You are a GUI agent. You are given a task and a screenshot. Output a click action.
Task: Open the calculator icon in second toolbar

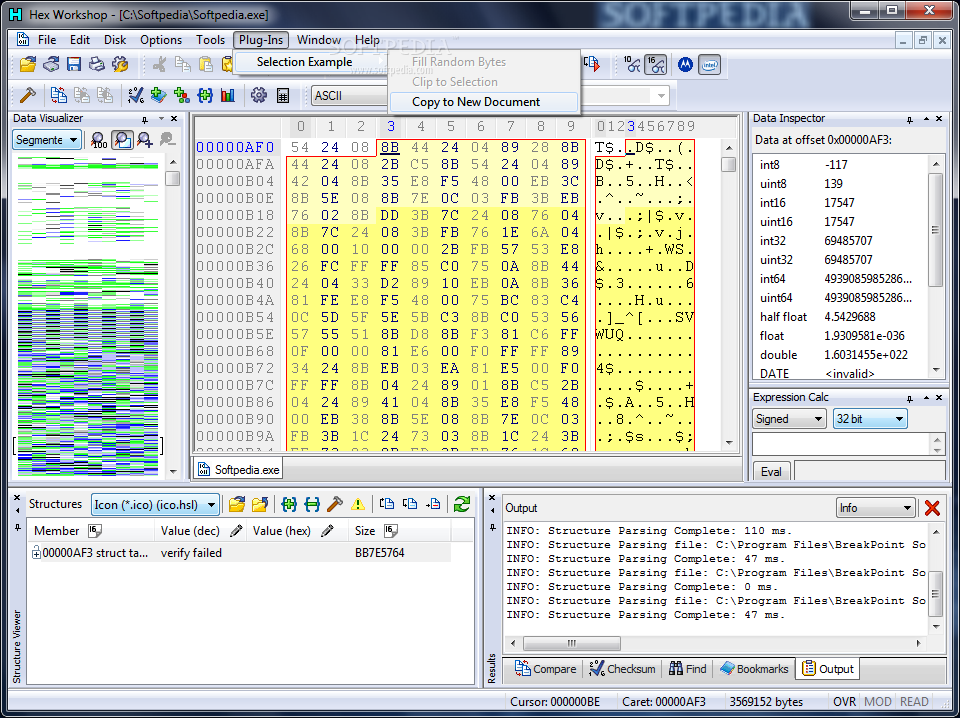tap(283, 95)
